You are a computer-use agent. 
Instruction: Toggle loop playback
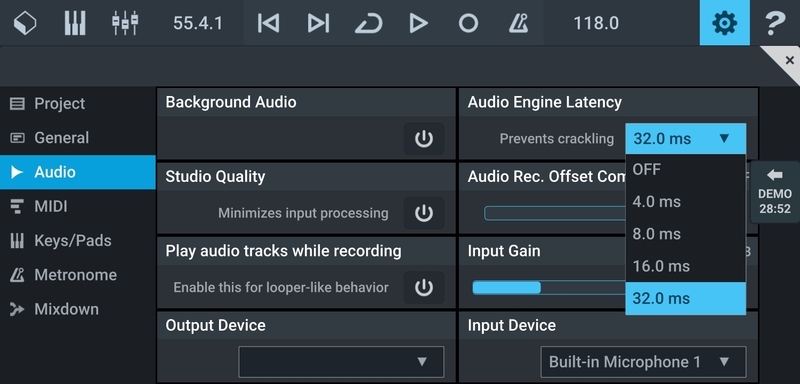(x=368, y=23)
